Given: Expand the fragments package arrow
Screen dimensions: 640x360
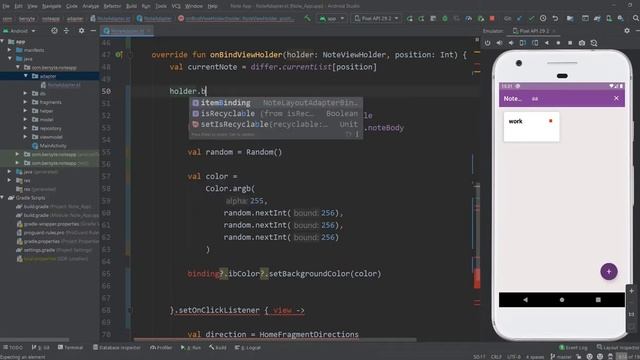Looking at the screenshot, I should coord(26,102).
